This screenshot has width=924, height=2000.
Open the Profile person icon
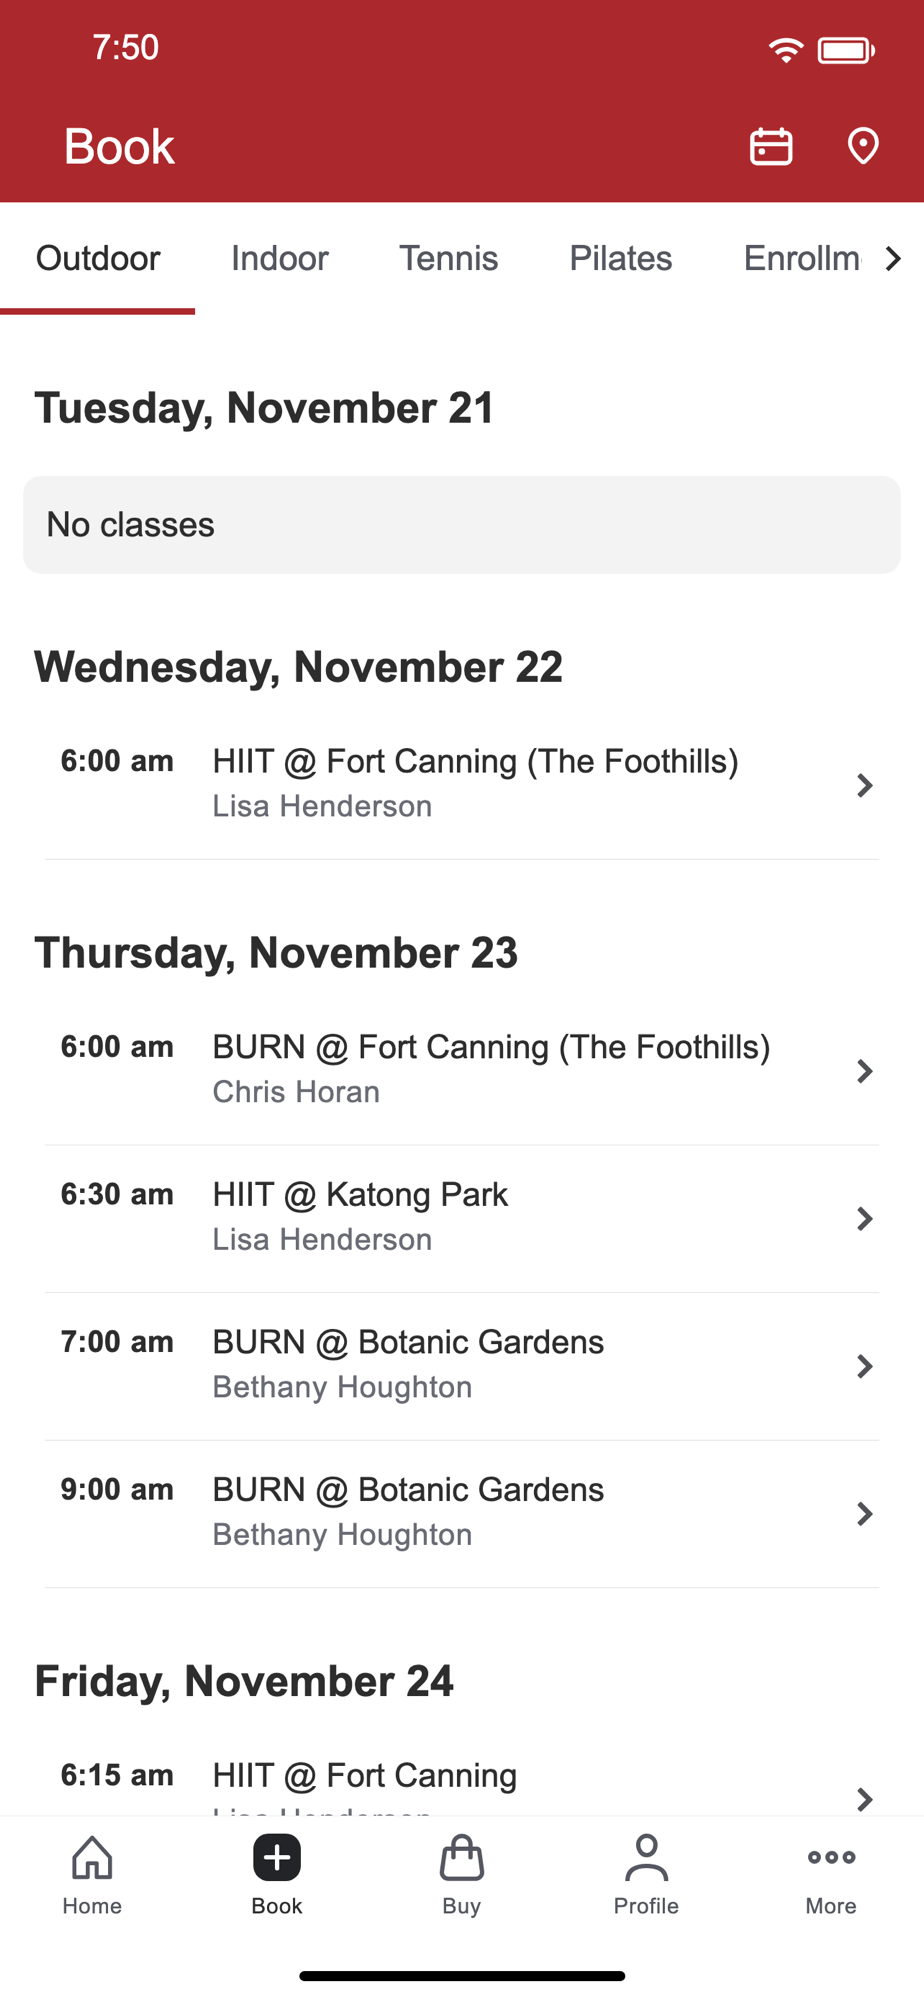pos(646,1859)
